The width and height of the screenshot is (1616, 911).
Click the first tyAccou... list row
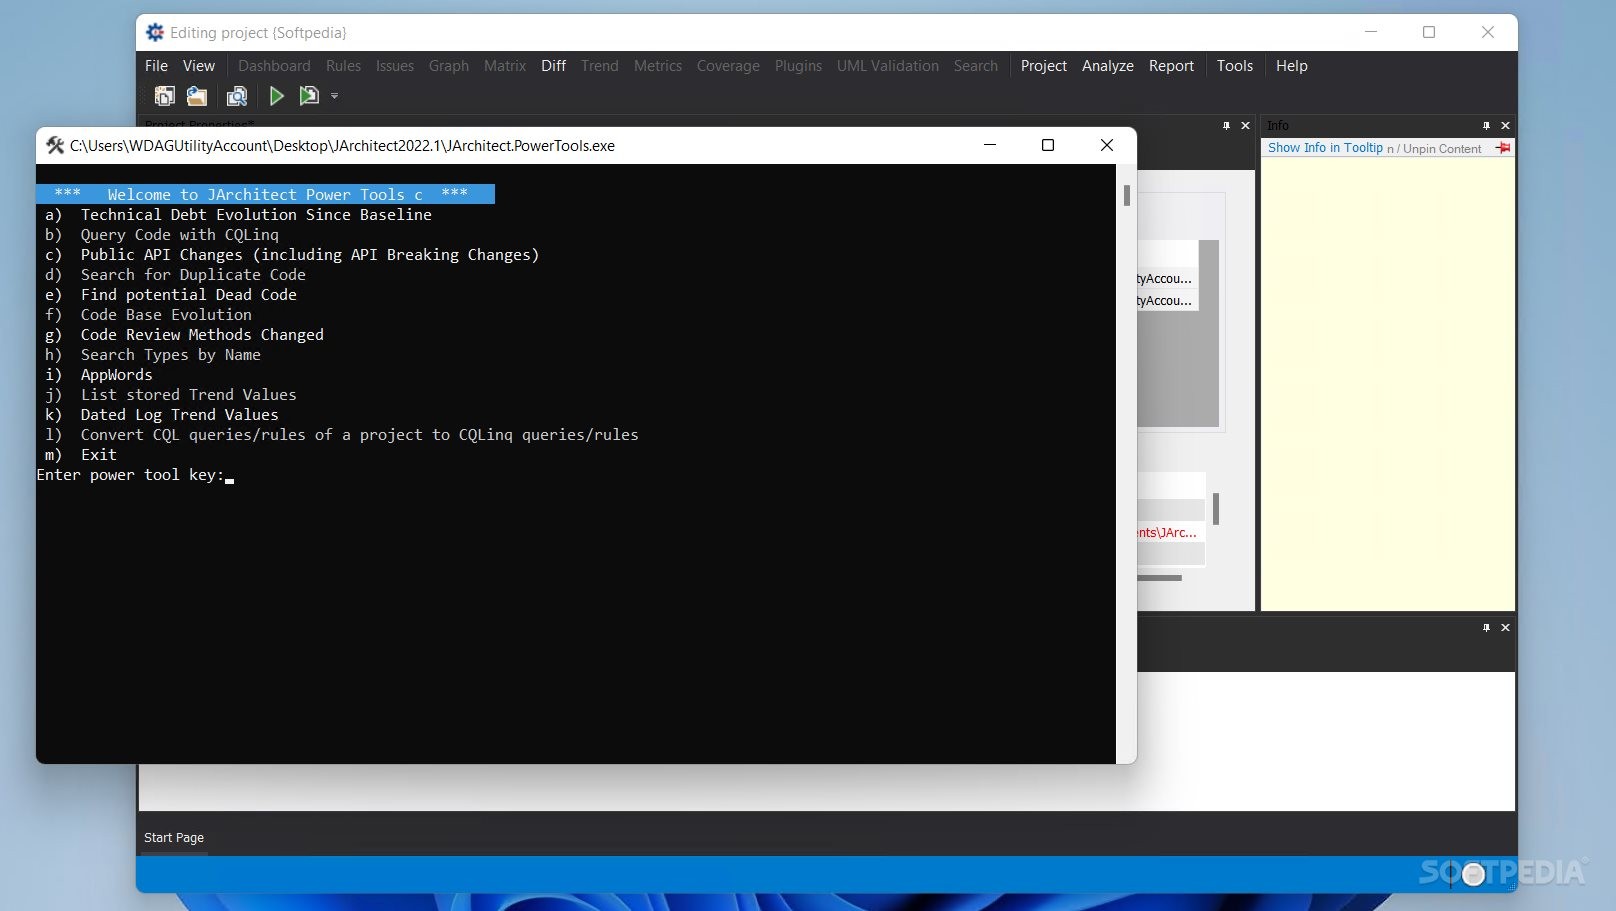[x=1166, y=279]
